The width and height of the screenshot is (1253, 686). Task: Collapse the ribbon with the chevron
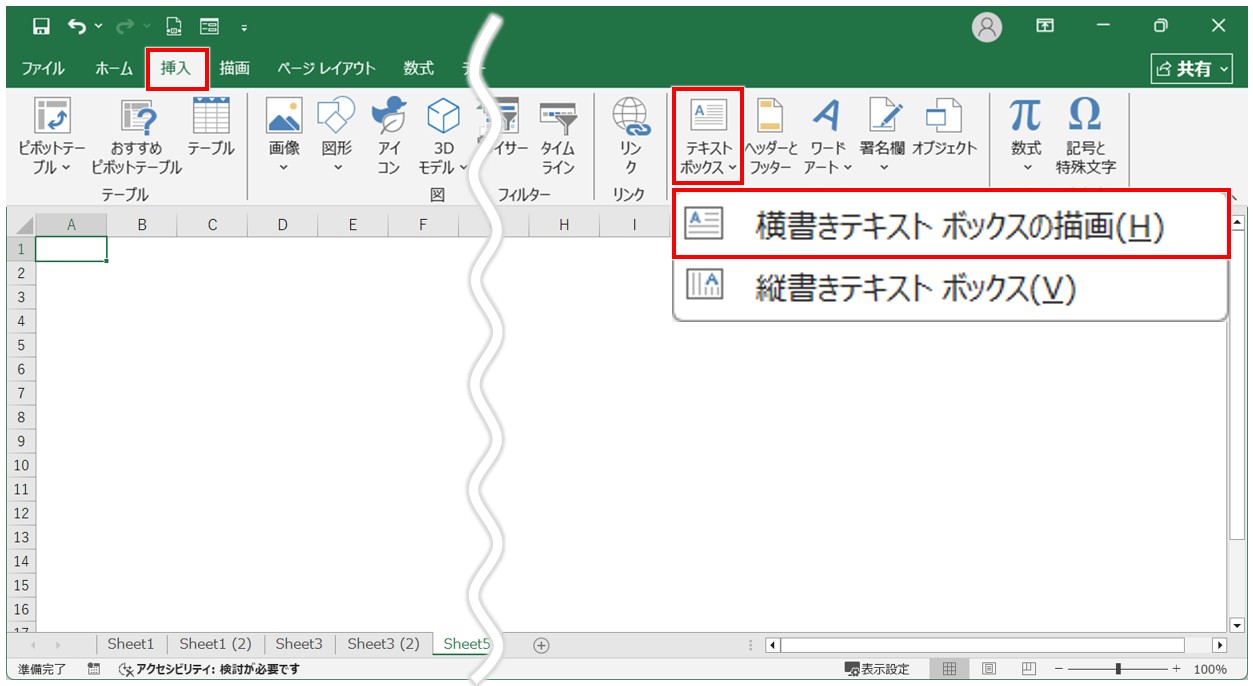tap(1236, 197)
